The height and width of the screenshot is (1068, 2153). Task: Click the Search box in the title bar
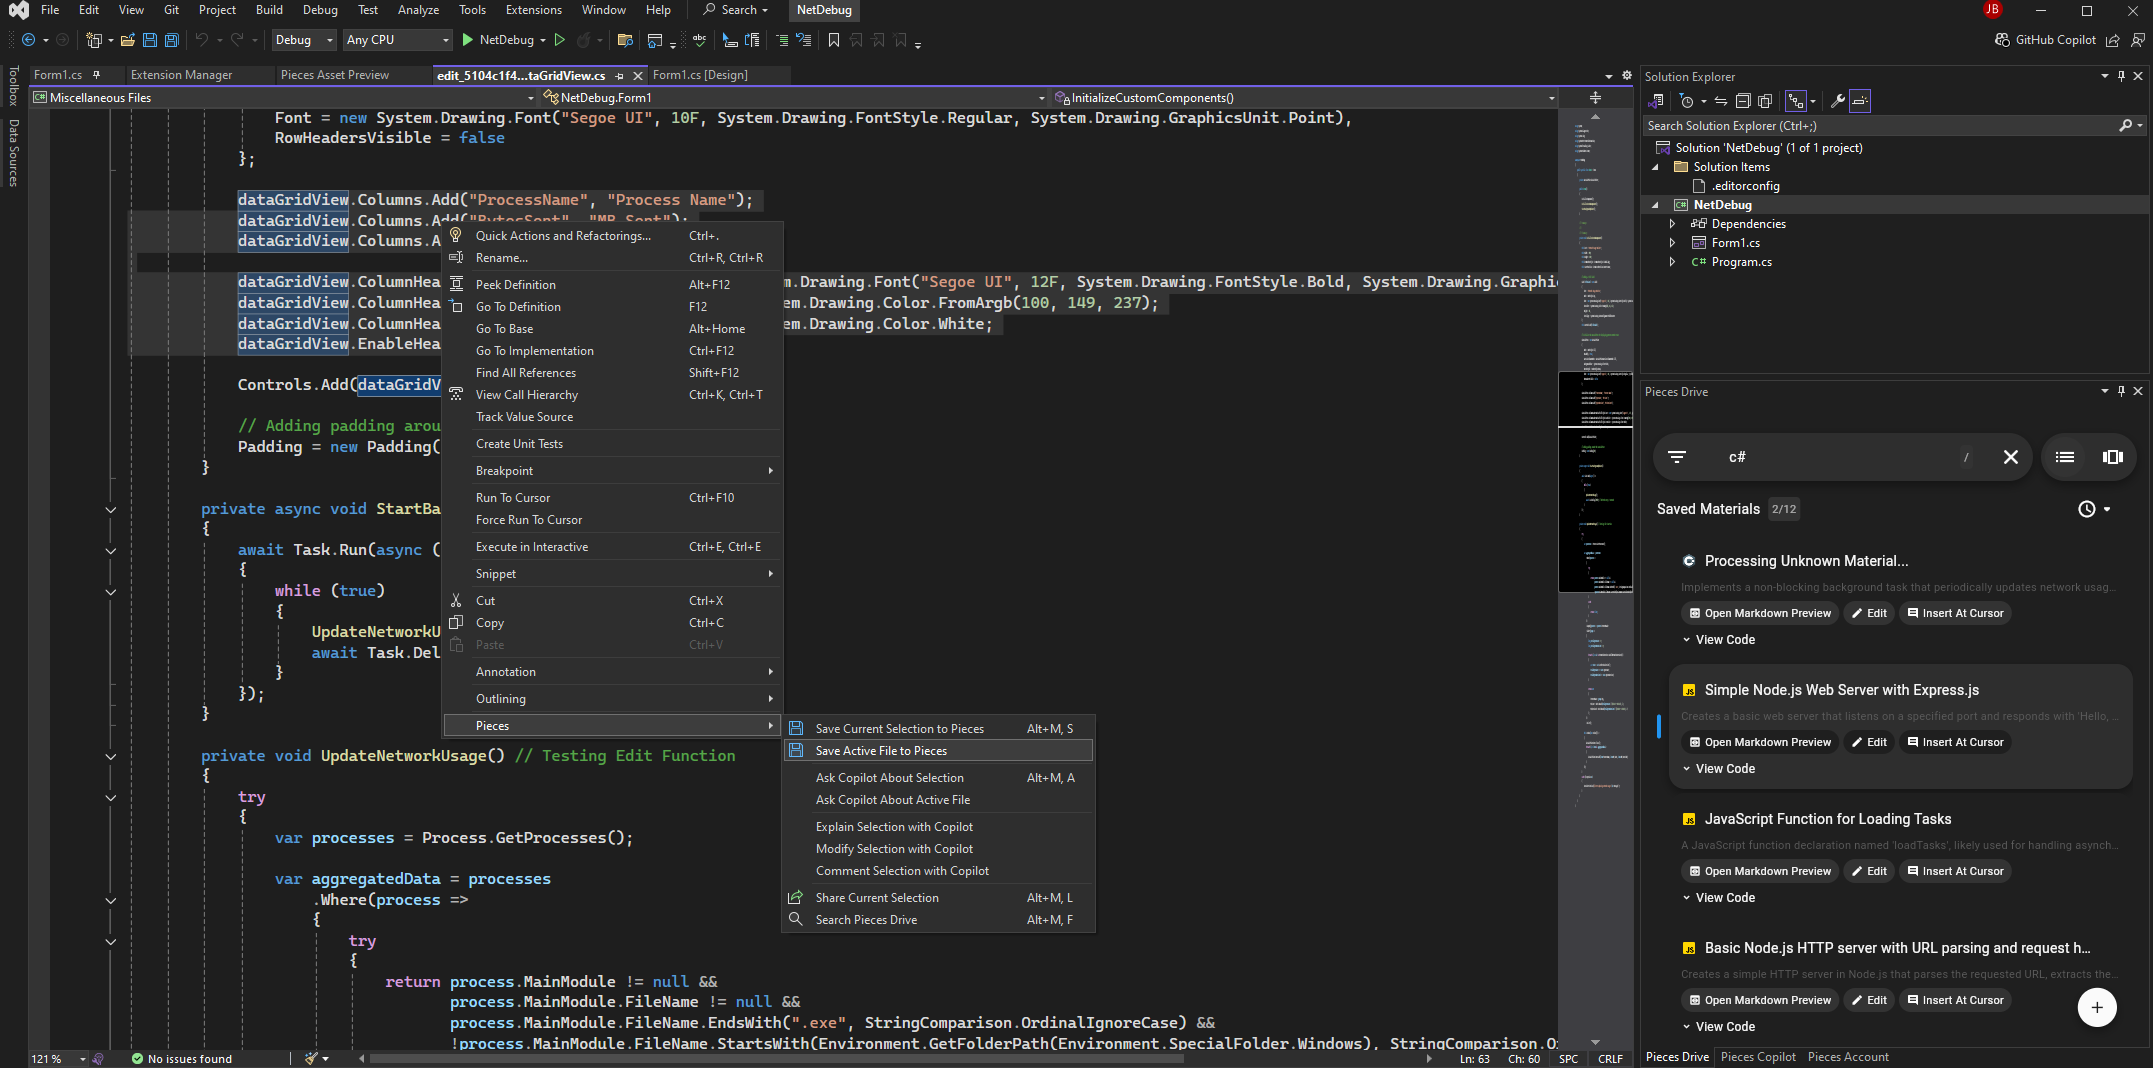735,10
